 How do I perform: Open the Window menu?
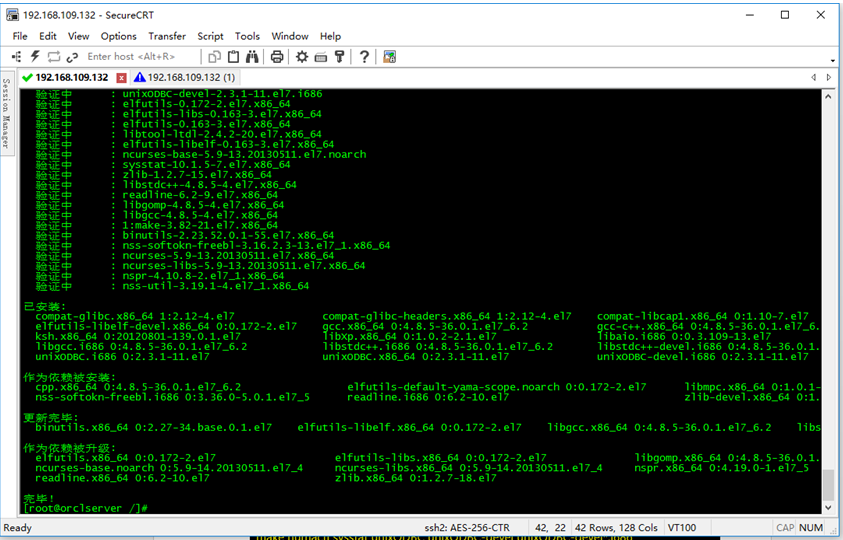pyautogui.click(x=290, y=36)
